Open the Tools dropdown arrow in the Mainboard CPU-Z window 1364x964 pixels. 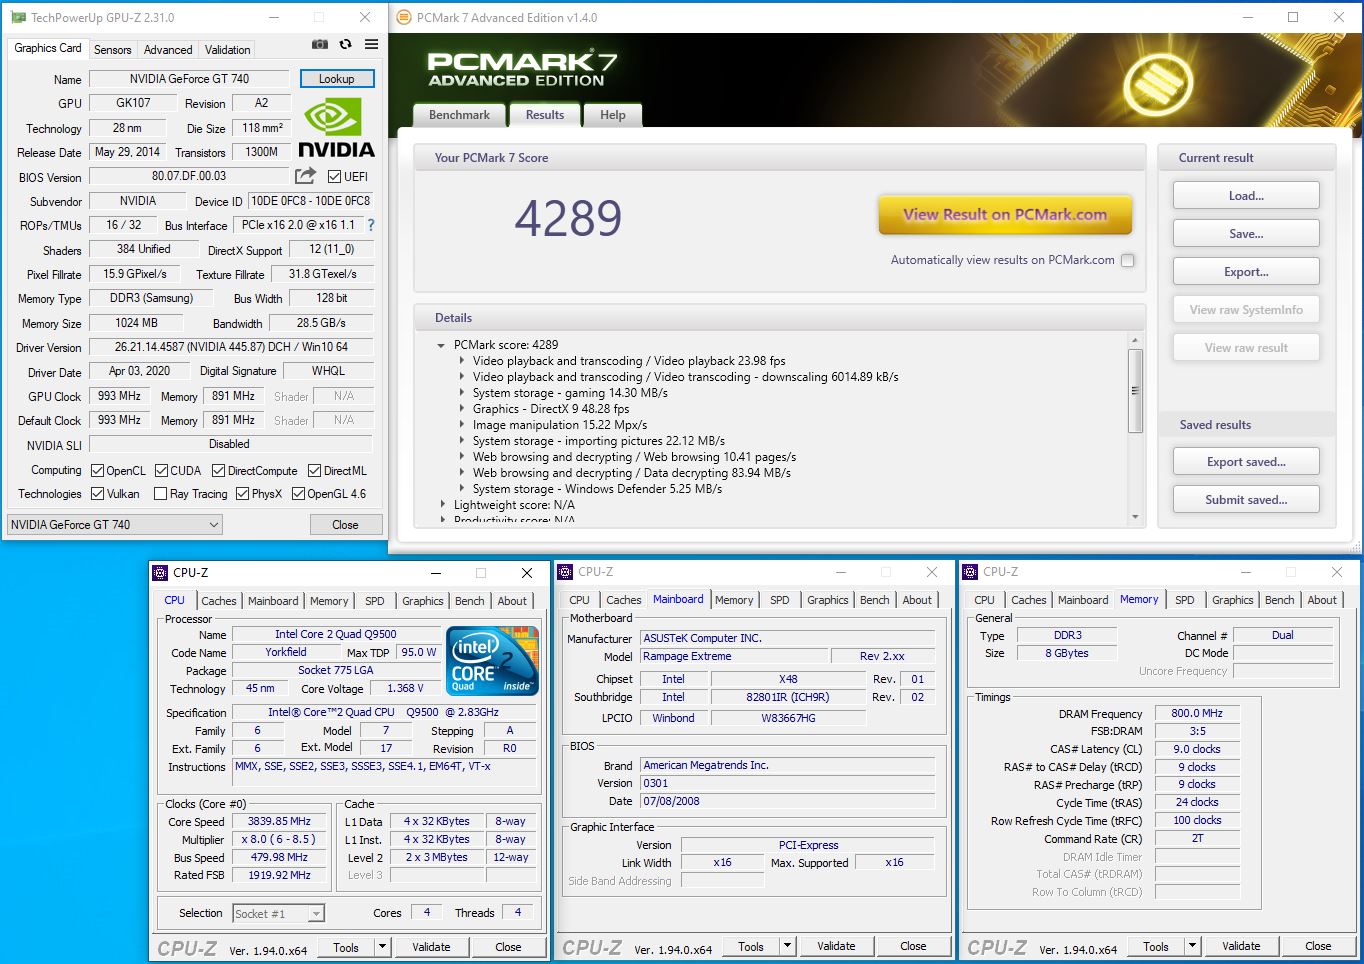coord(787,946)
